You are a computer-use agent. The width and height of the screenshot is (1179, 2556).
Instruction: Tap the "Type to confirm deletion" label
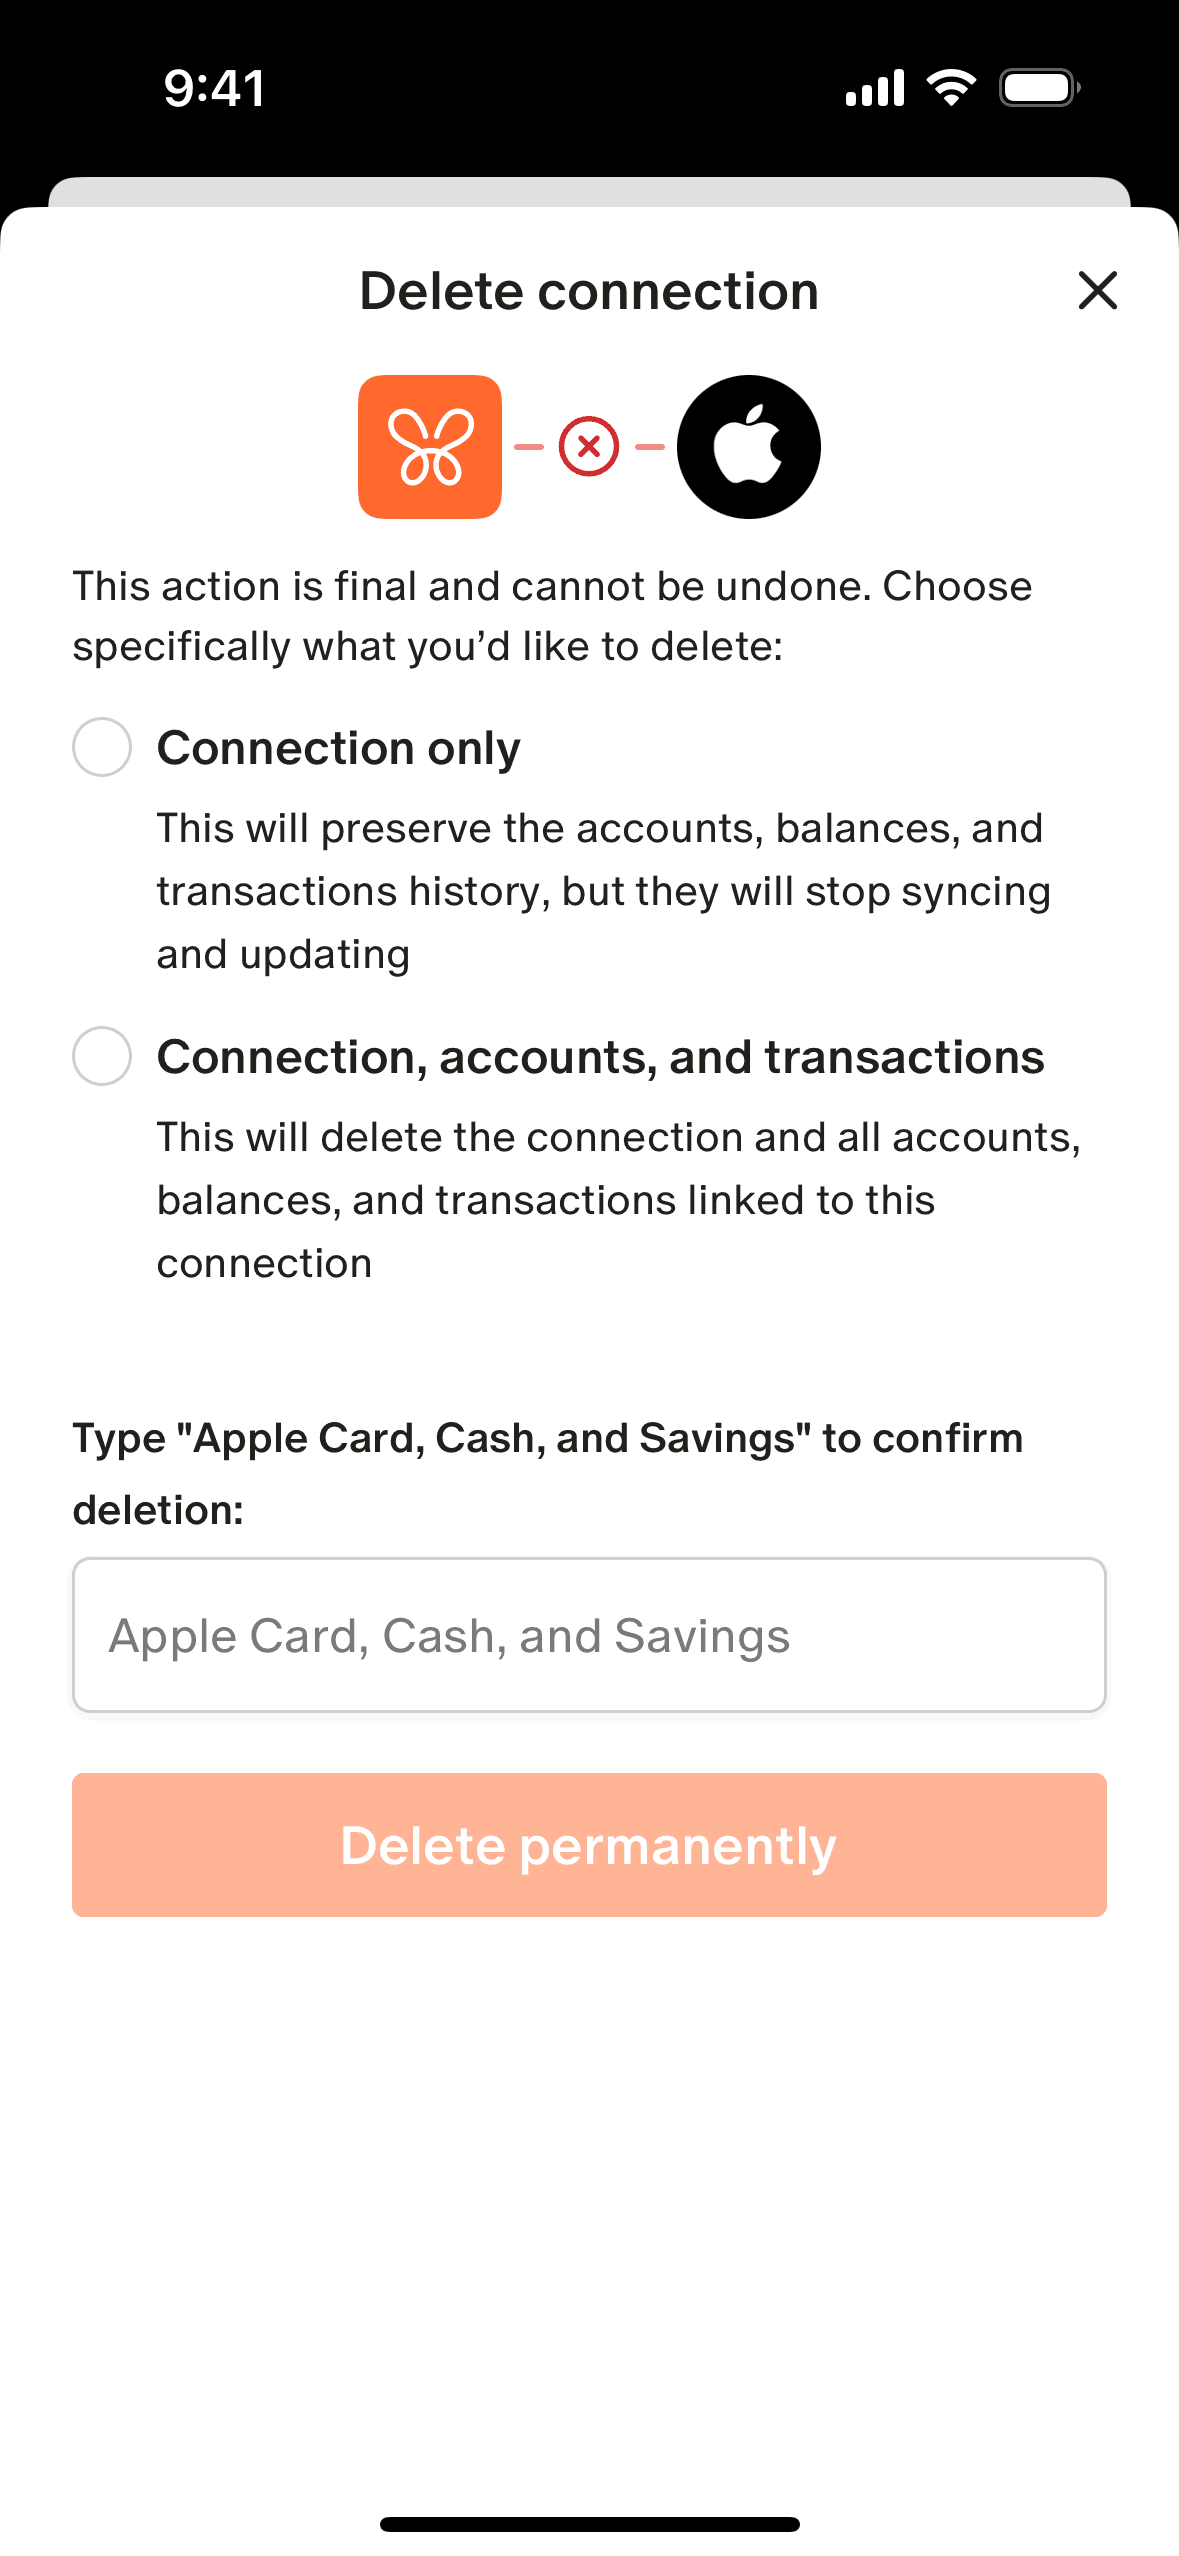[548, 1473]
